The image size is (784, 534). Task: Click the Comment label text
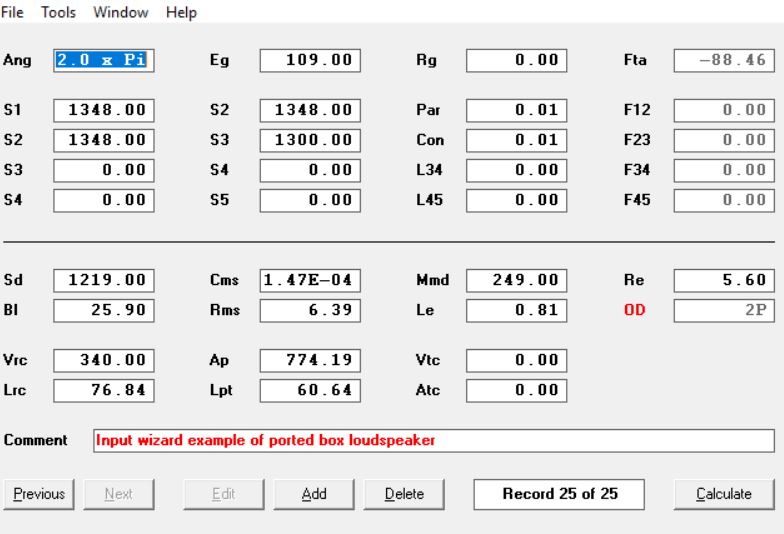[35, 440]
